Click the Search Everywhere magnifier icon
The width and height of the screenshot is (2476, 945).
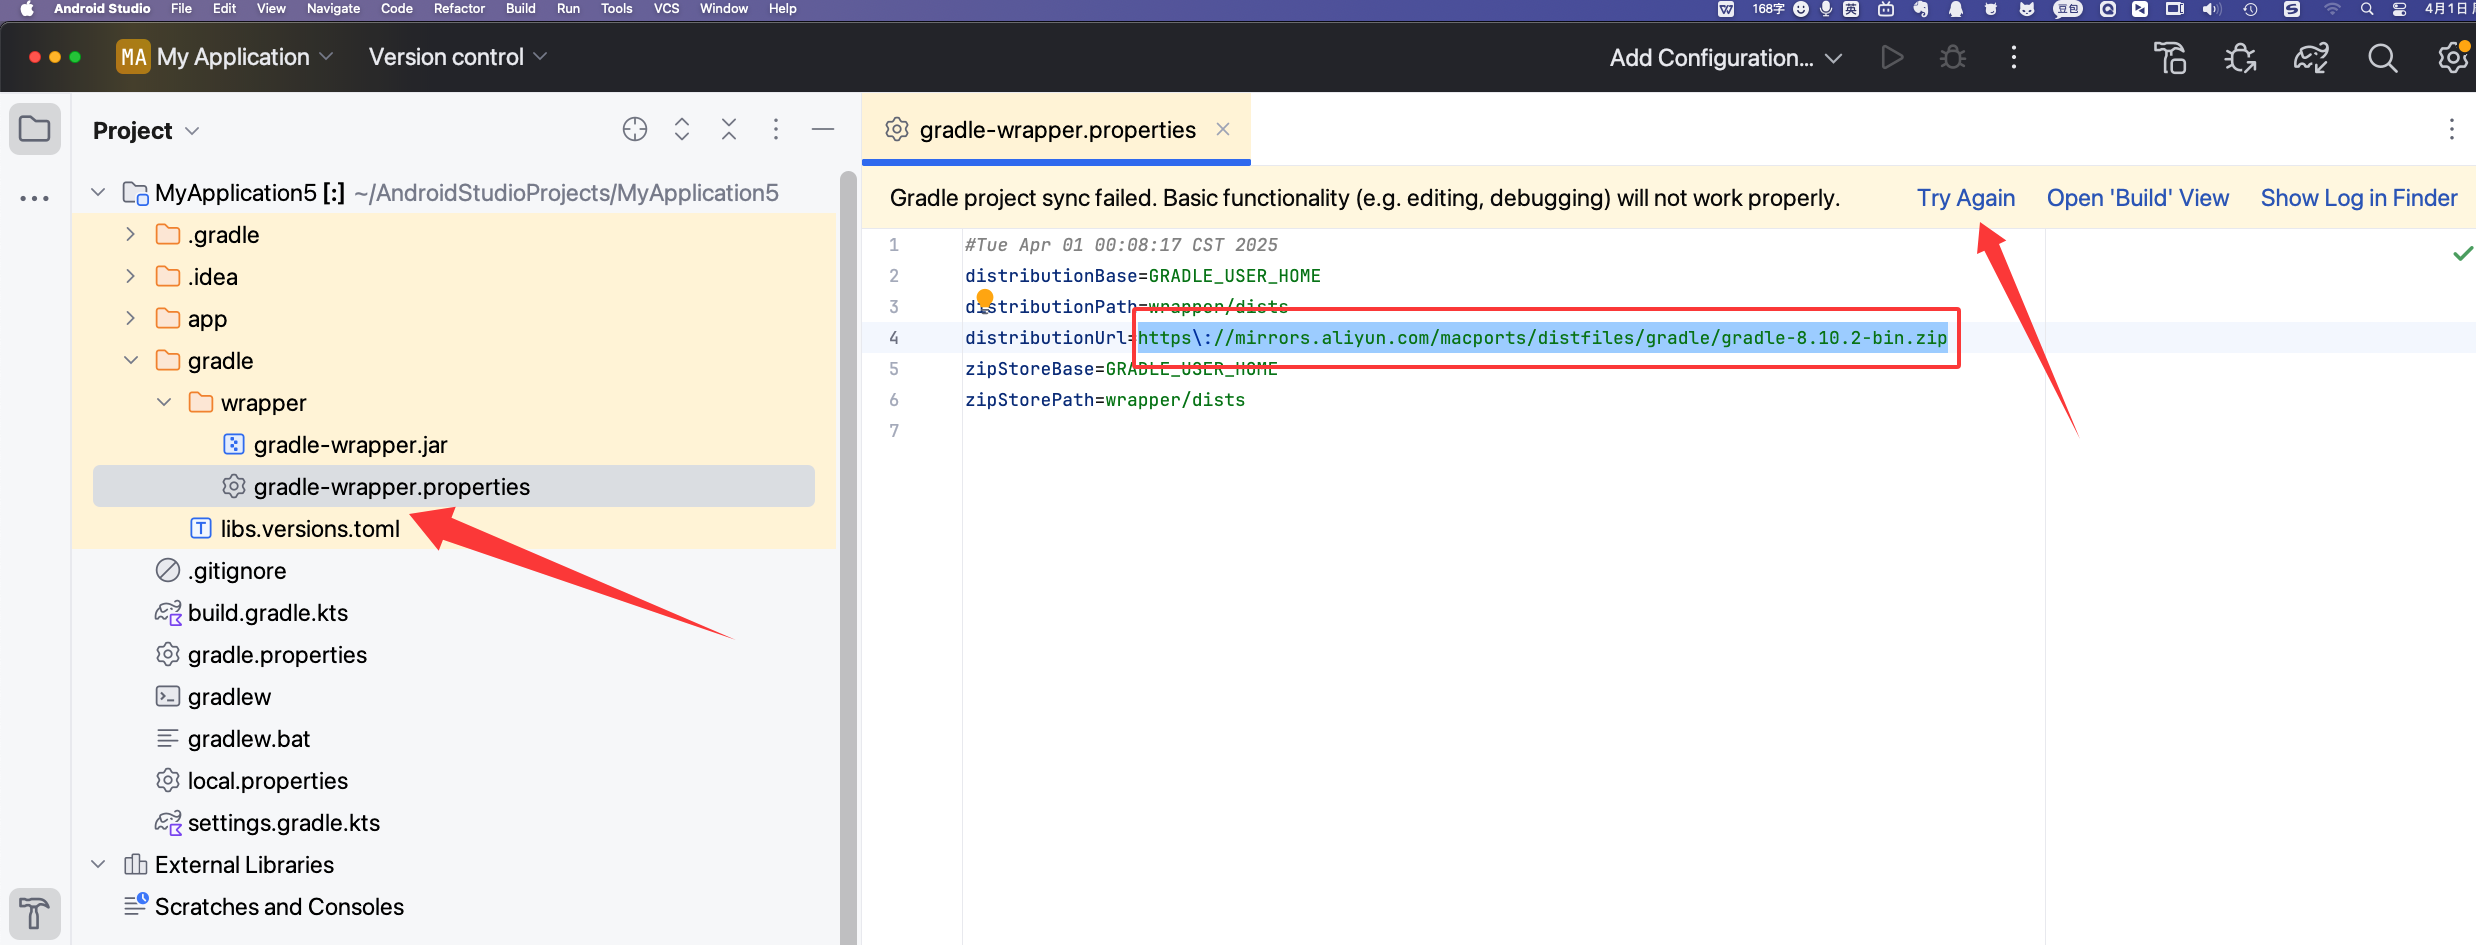tap(2382, 58)
